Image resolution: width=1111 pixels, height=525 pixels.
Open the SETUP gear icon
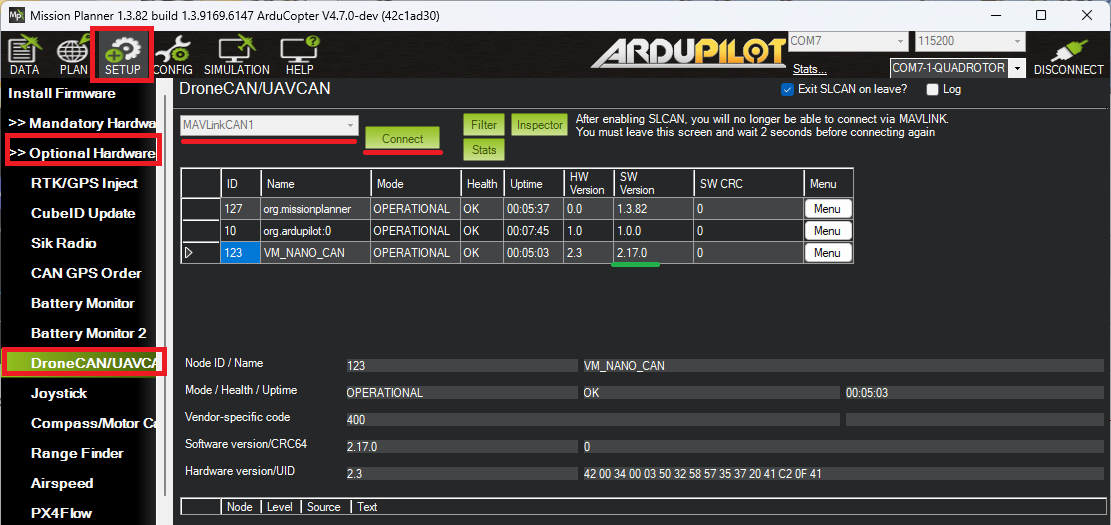pyautogui.click(x=123, y=56)
